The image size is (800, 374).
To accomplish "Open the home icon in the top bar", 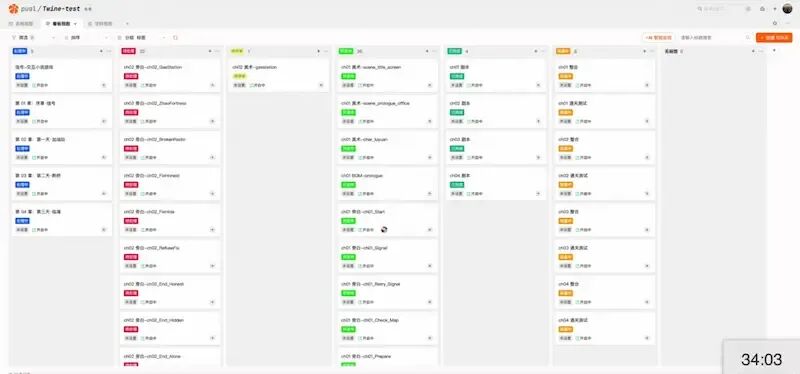I will tap(762, 9).
